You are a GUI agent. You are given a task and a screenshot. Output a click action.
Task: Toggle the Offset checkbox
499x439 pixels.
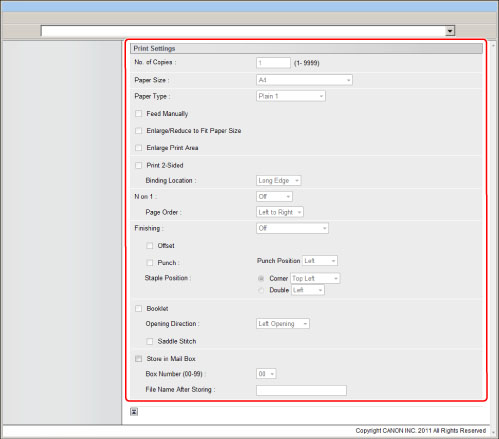point(150,246)
